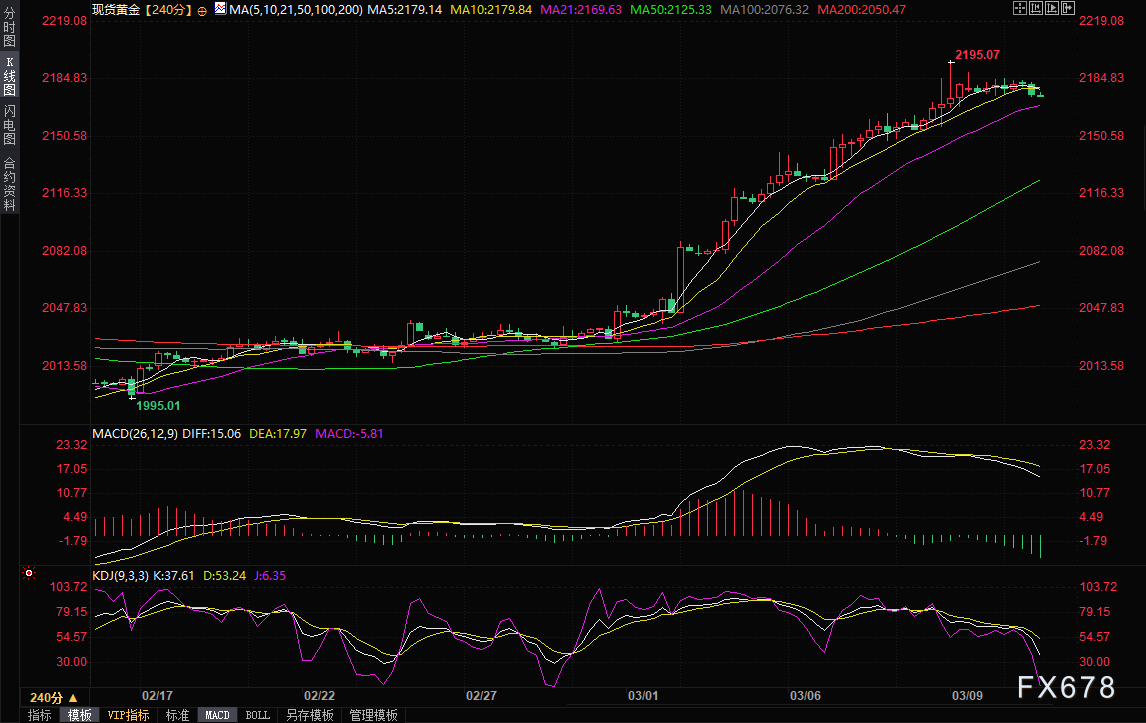
Task: Click 103.72 on the left KDJ axis
Action: [x=69, y=587]
